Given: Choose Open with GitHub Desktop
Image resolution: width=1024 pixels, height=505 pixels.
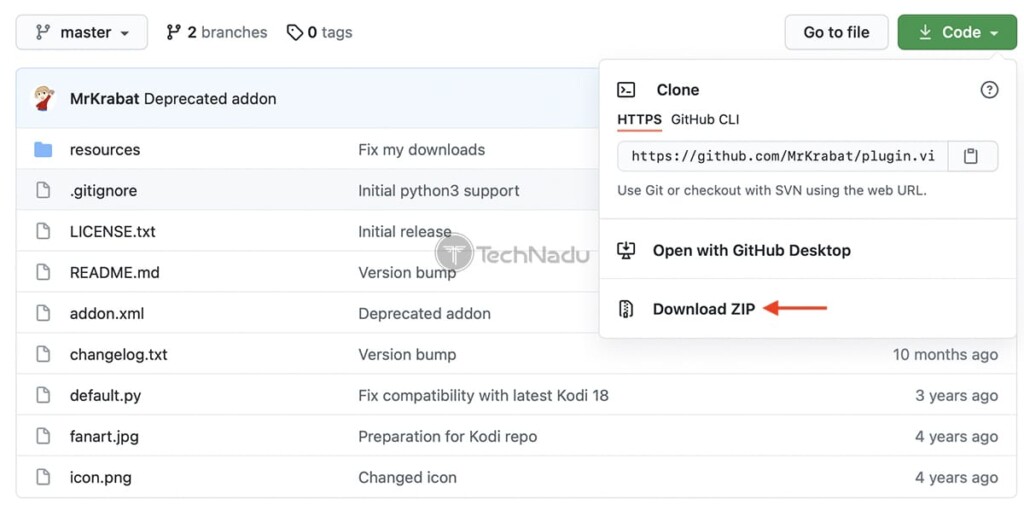Looking at the screenshot, I should point(751,250).
